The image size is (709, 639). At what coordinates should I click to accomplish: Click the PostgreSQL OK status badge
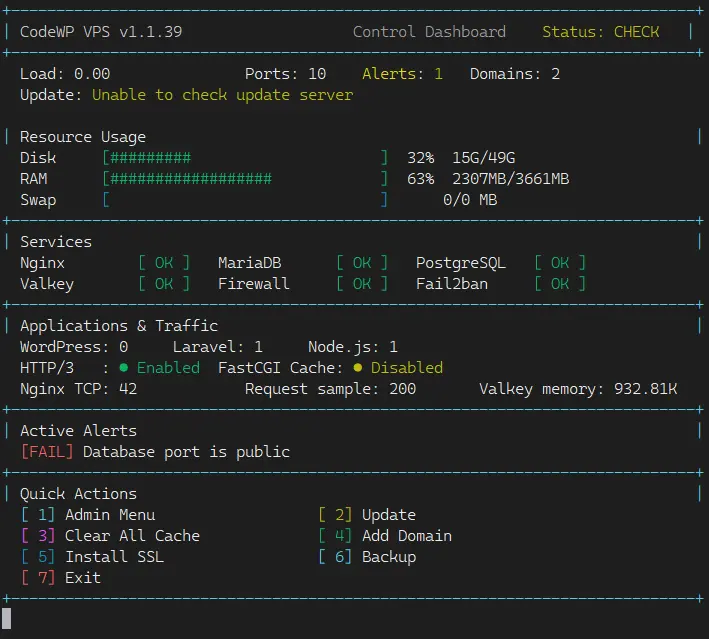tap(560, 263)
